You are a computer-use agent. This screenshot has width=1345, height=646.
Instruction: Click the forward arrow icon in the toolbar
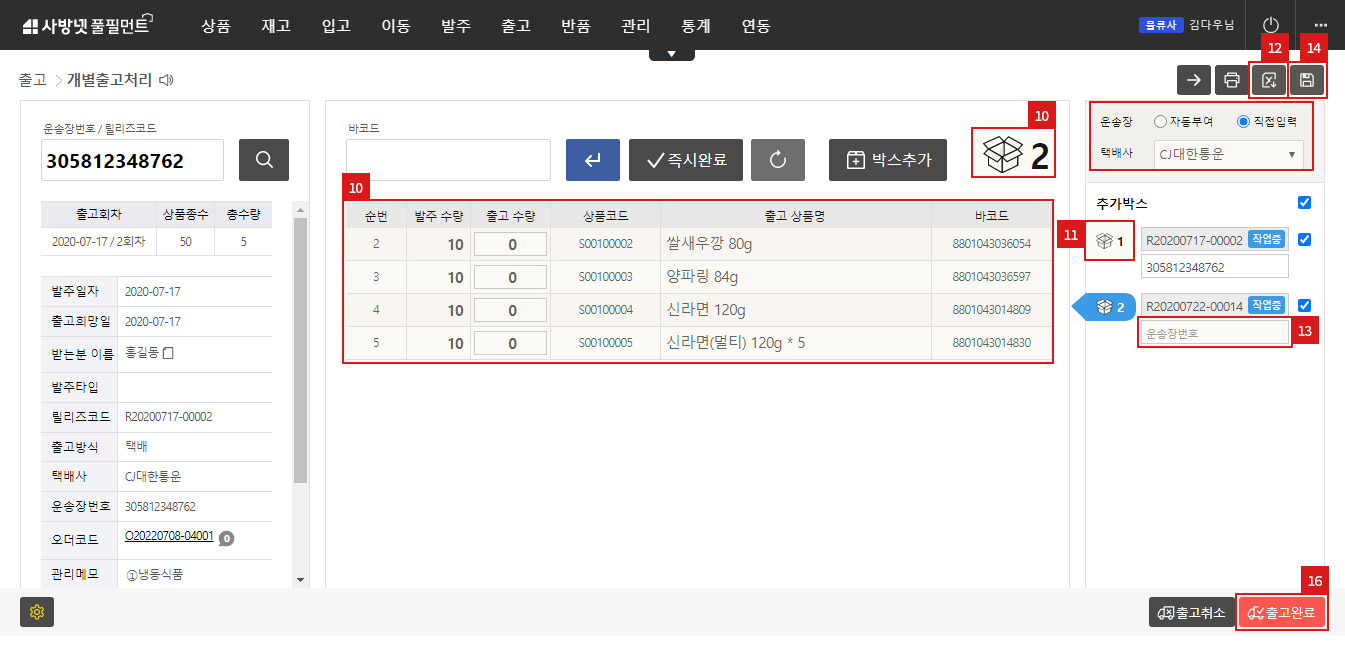click(x=1193, y=80)
